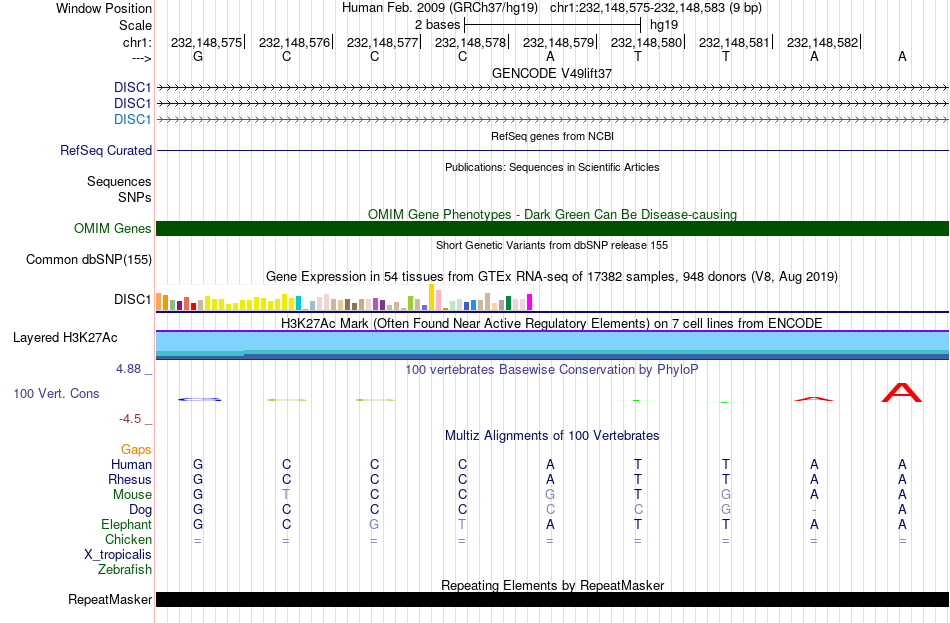Open the 100 Vert. Cons track label

coord(56,393)
